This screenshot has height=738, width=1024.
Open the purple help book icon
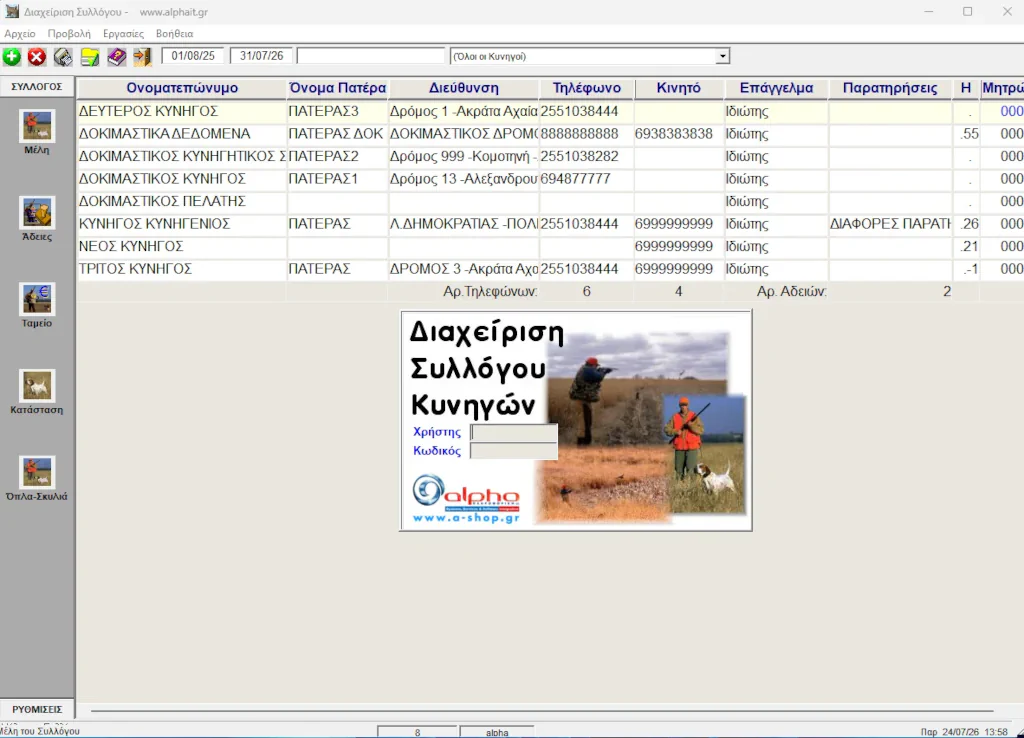click(116, 57)
